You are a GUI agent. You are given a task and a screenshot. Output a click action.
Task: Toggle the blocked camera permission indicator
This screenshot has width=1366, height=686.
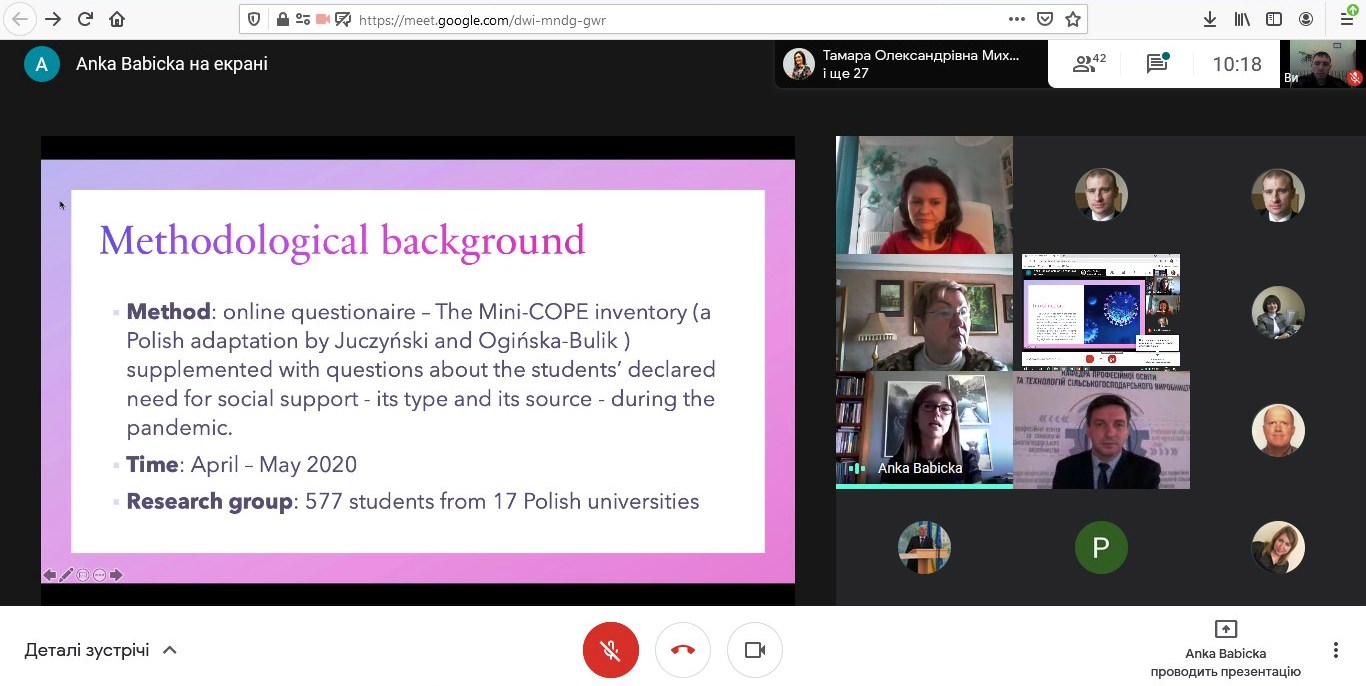(323, 19)
